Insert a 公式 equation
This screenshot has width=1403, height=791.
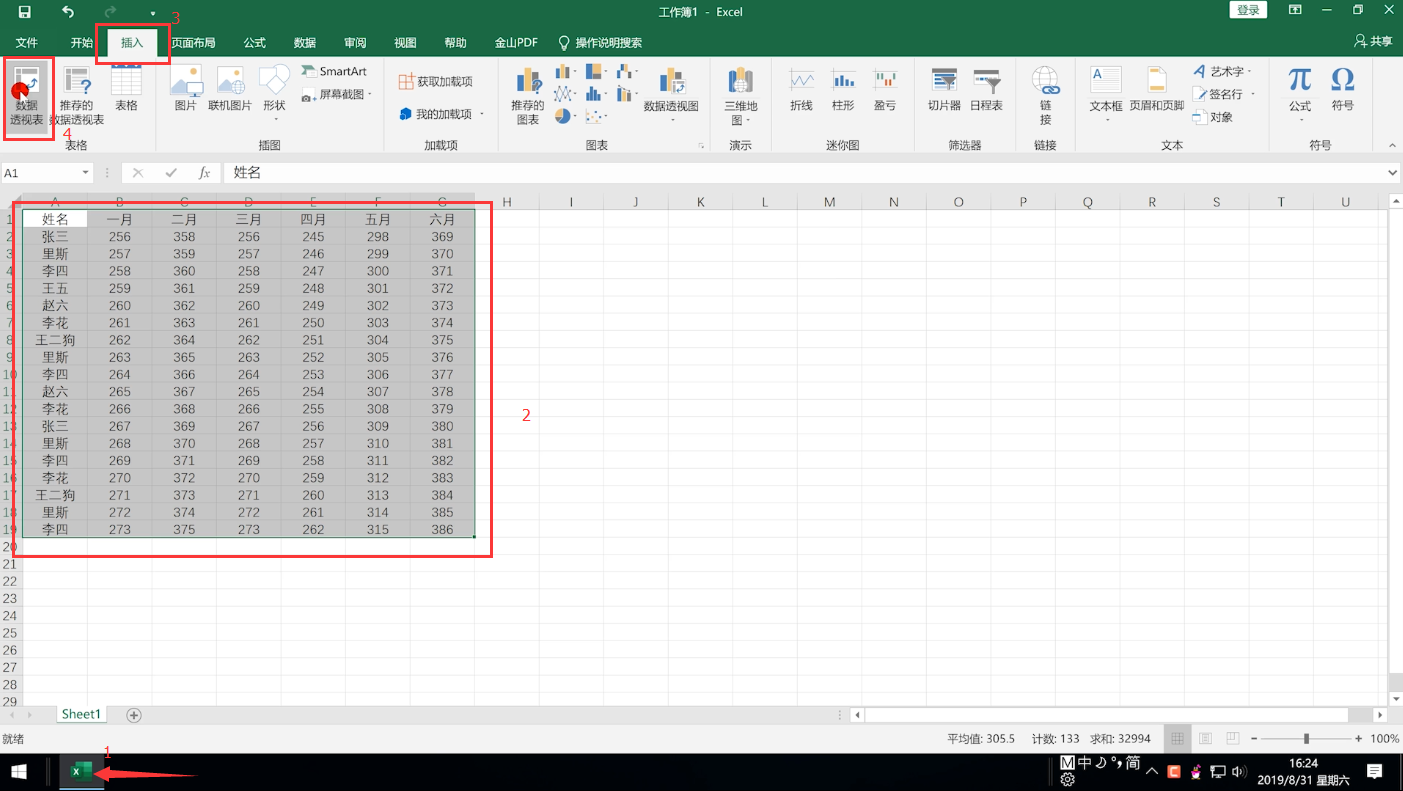tap(1300, 94)
